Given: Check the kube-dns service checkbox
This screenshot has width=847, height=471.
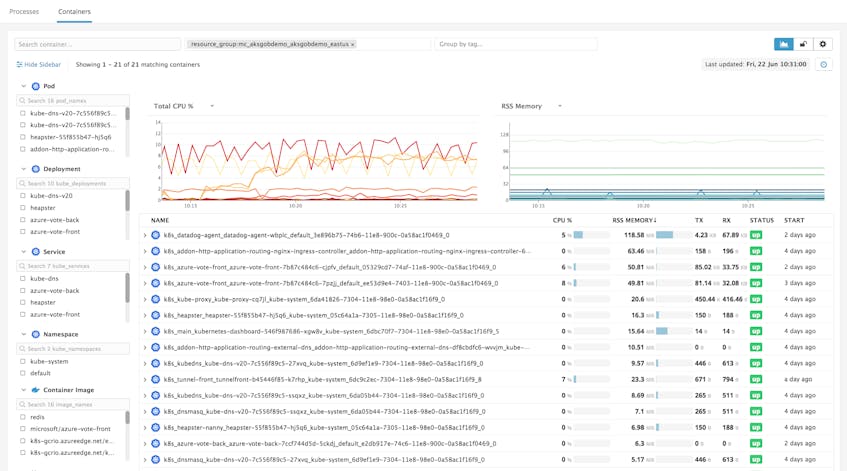Looking at the screenshot, I should tap(23, 279).
